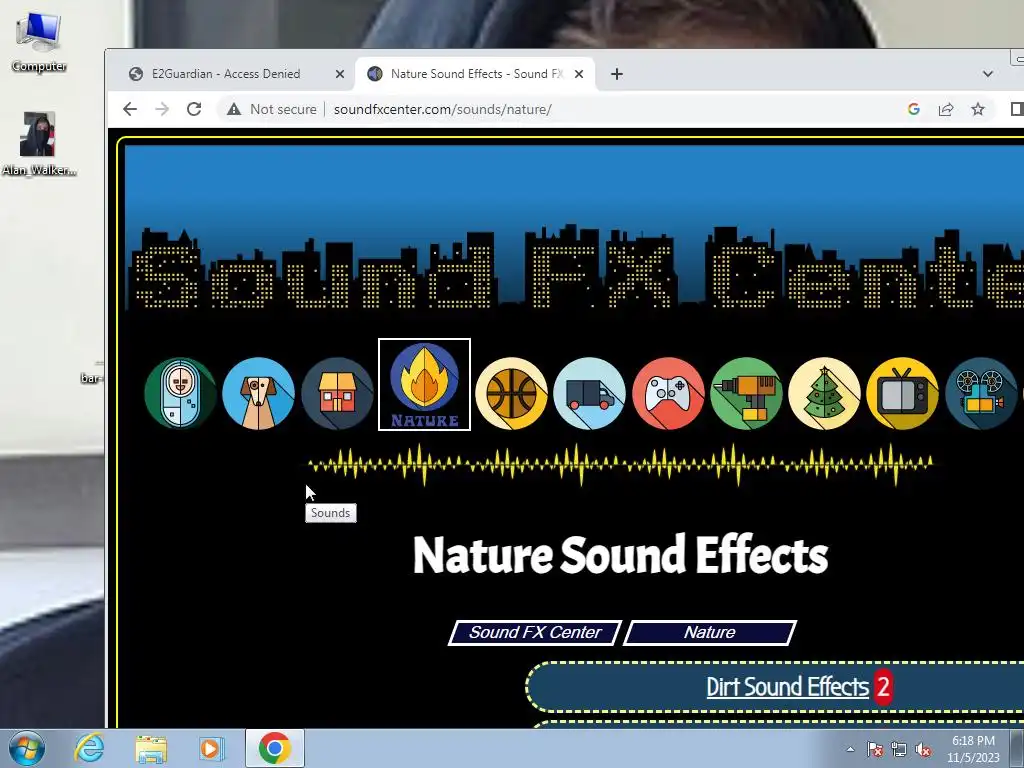This screenshot has height=768, width=1024.
Task: Open the baby sounds category icon
Action: [x=180, y=393]
